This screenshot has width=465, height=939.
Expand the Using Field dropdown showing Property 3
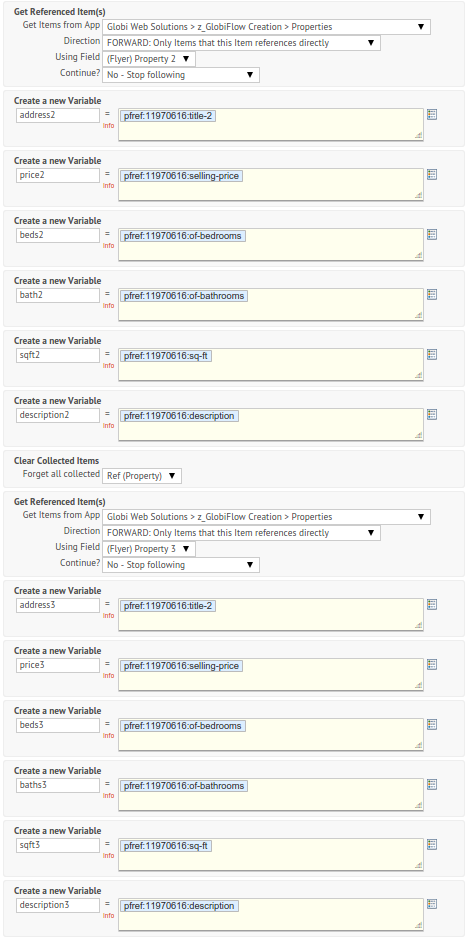(x=149, y=549)
